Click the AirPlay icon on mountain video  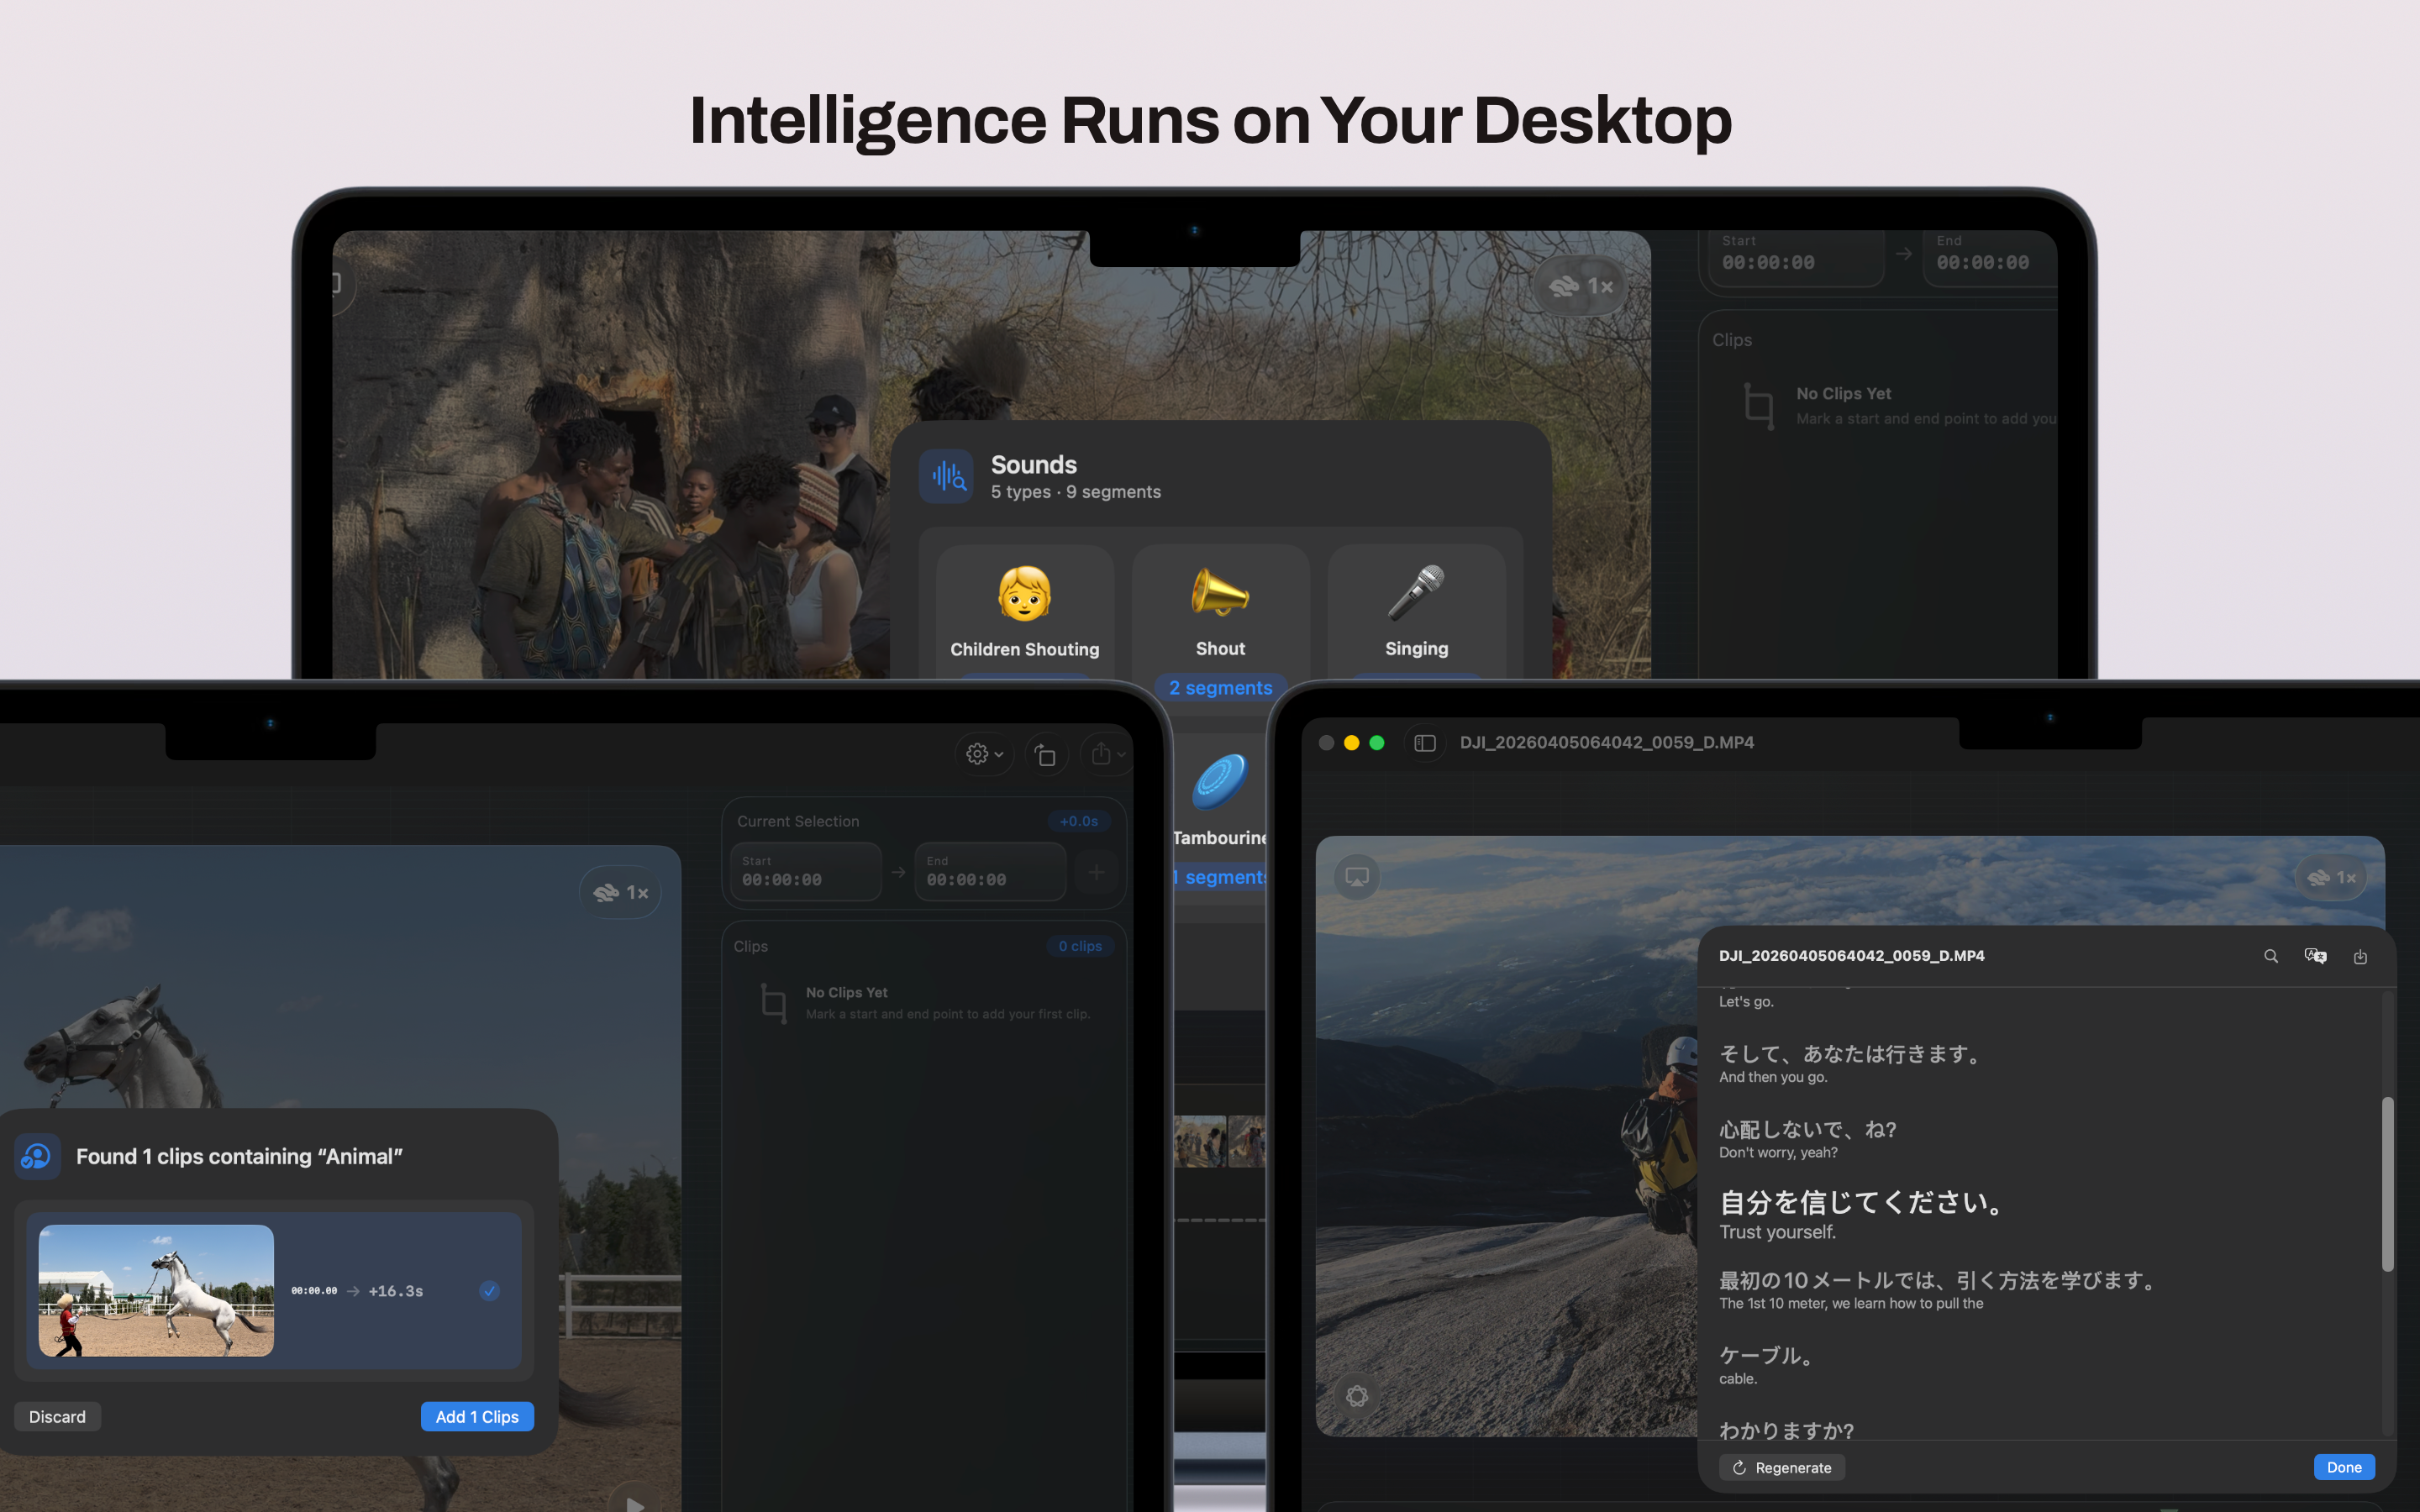tap(1357, 876)
